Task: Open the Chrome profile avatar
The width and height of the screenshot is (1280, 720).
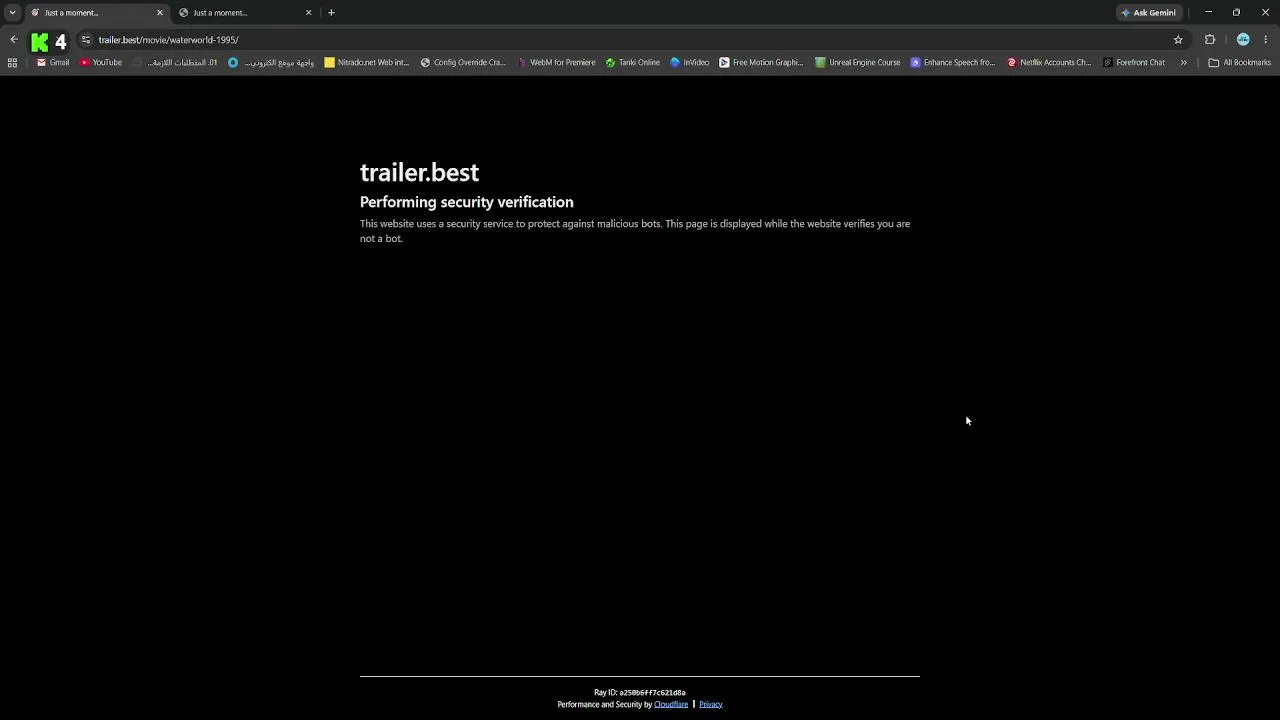Action: pos(1243,40)
